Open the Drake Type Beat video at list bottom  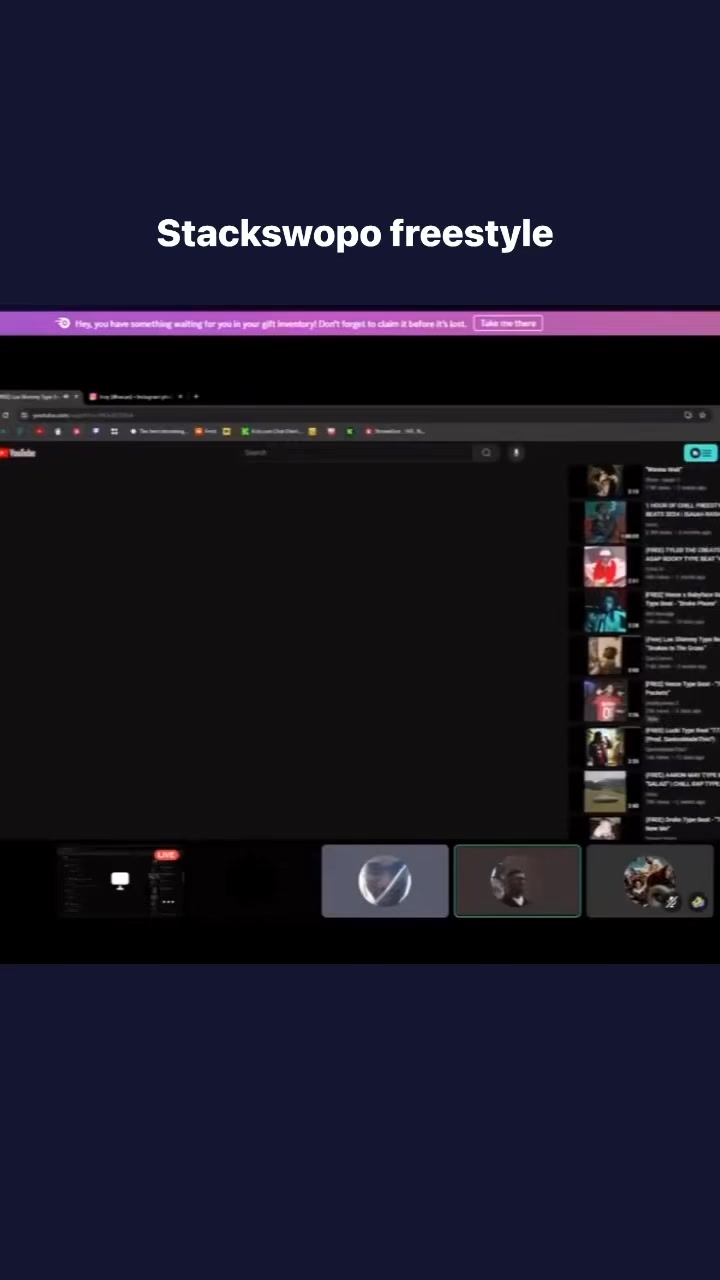(605, 828)
